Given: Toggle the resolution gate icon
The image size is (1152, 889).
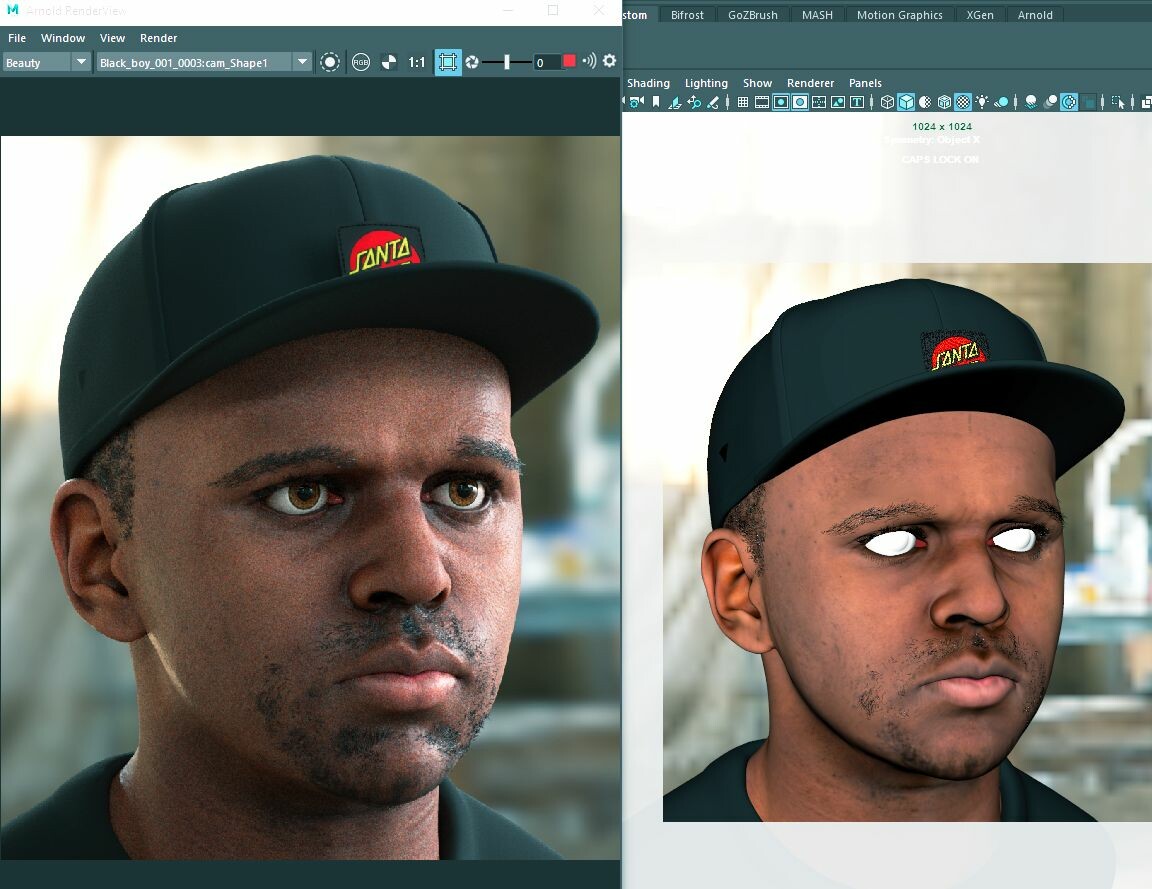Looking at the screenshot, I should (781, 102).
